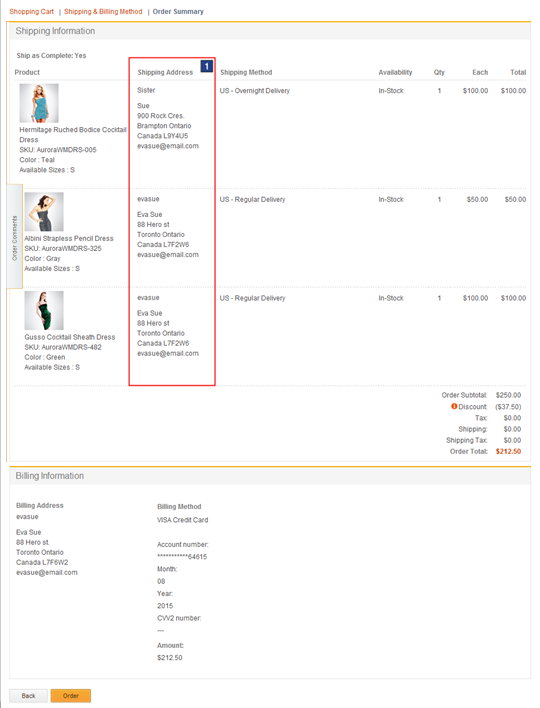Click In-Stock status for Hermitage dress
This screenshot has width=540, height=708.
point(391,91)
